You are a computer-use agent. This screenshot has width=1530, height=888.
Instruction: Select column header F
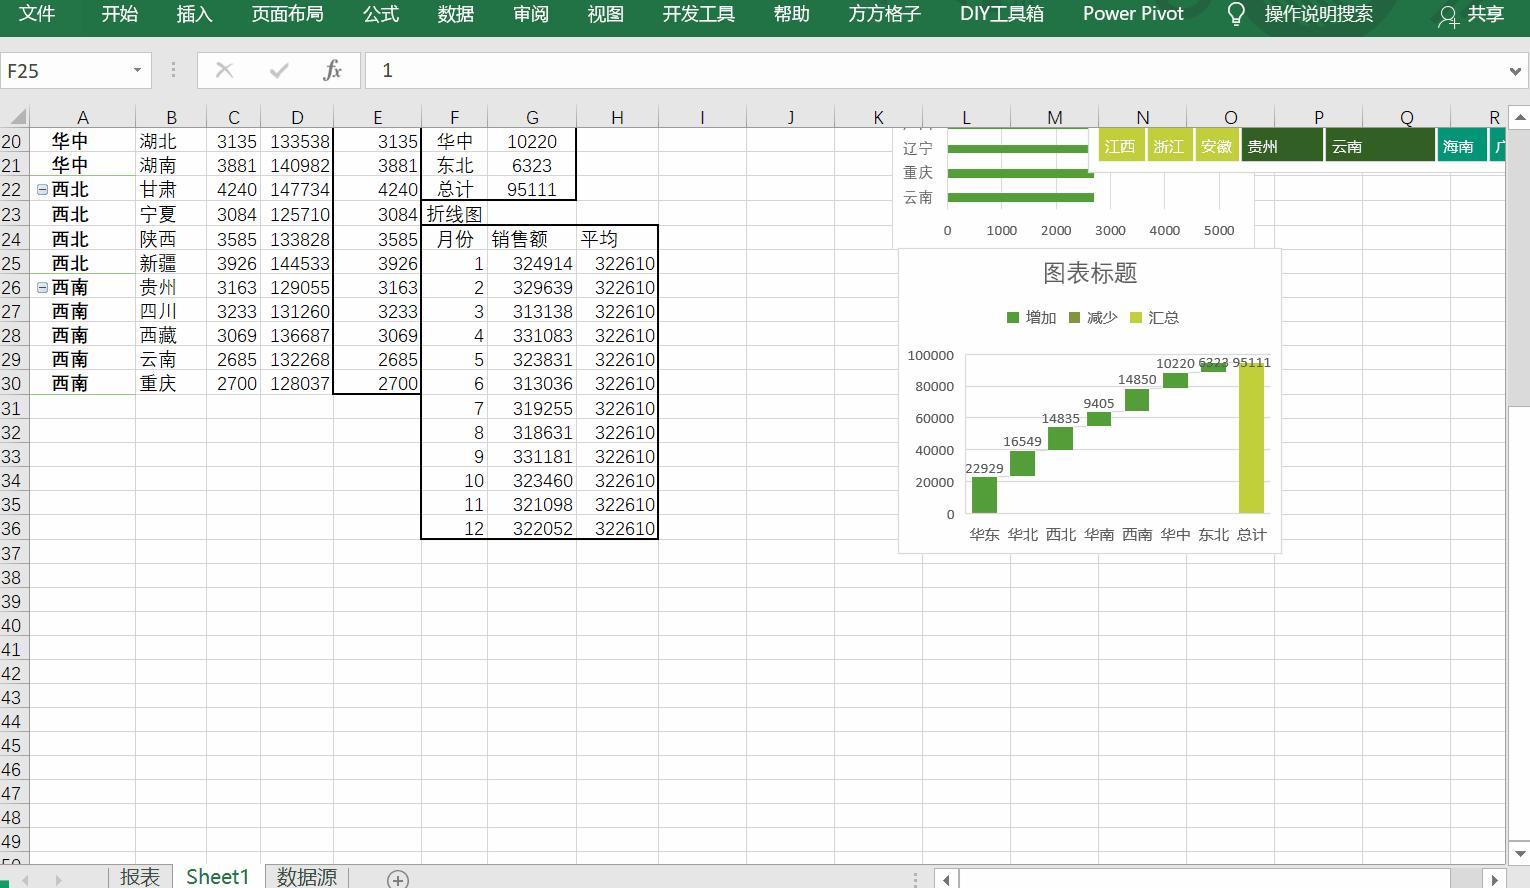coord(454,117)
